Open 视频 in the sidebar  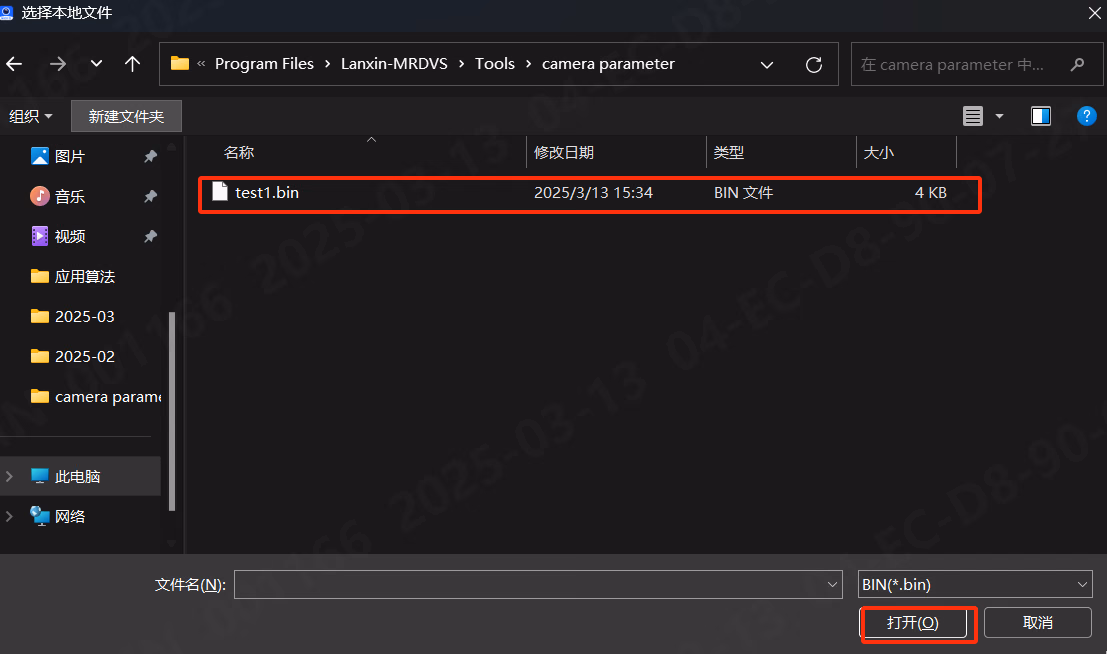click(69, 237)
